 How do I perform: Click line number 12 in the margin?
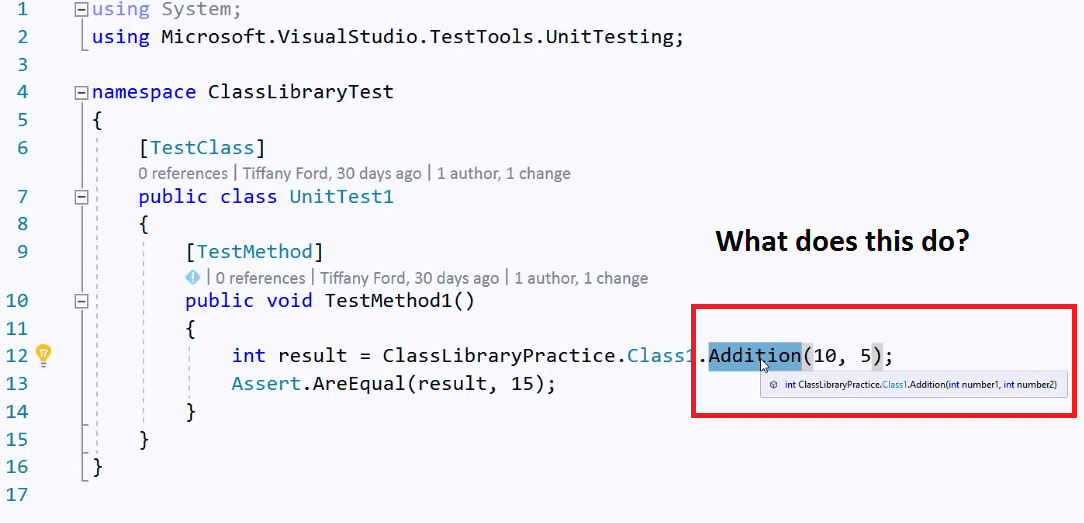tap(17, 356)
